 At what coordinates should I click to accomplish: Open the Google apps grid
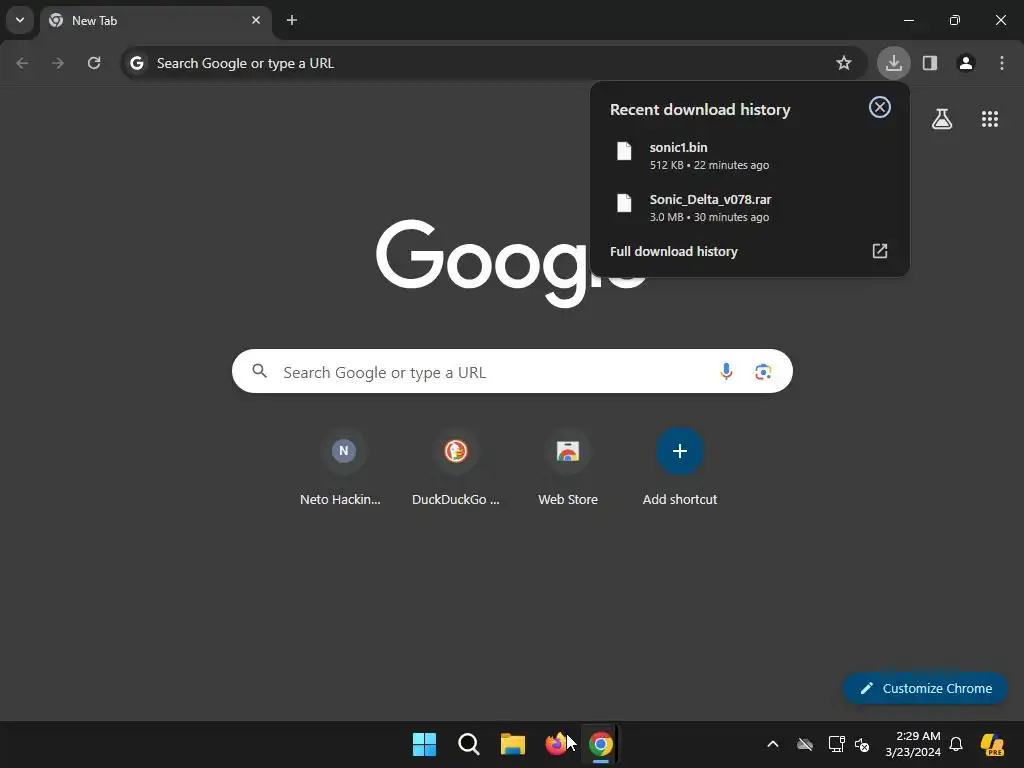[x=990, y=119]
